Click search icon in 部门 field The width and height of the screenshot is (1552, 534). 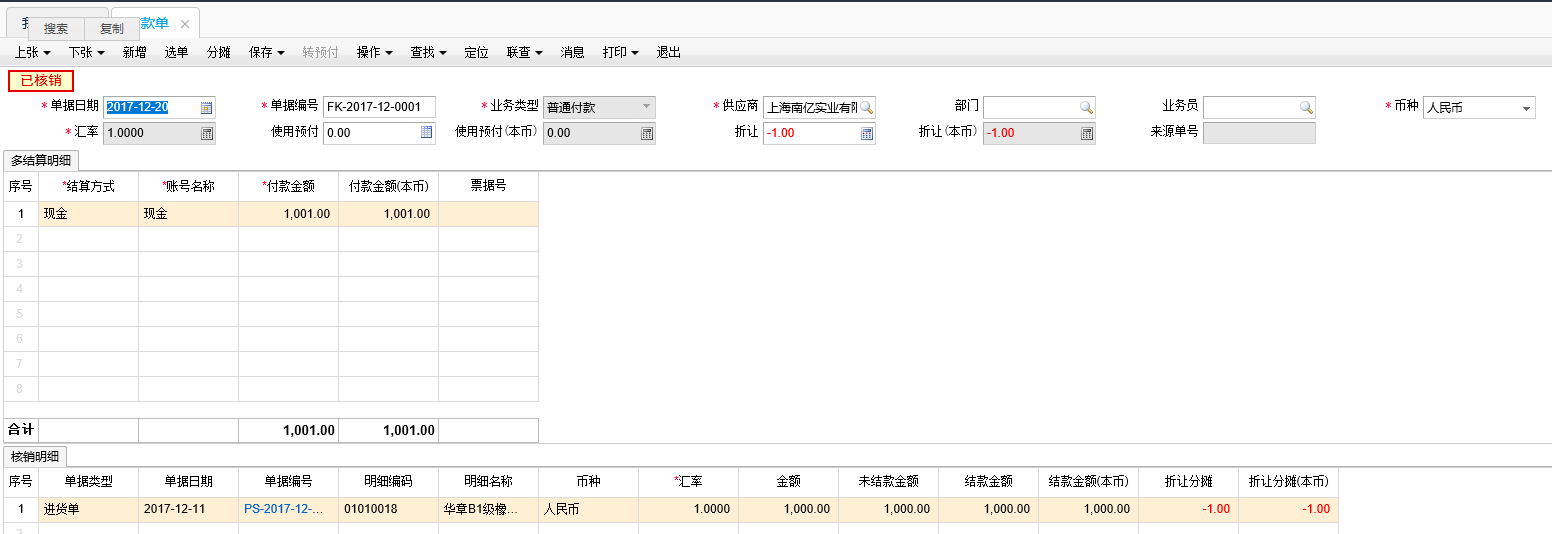point(1086,108)
